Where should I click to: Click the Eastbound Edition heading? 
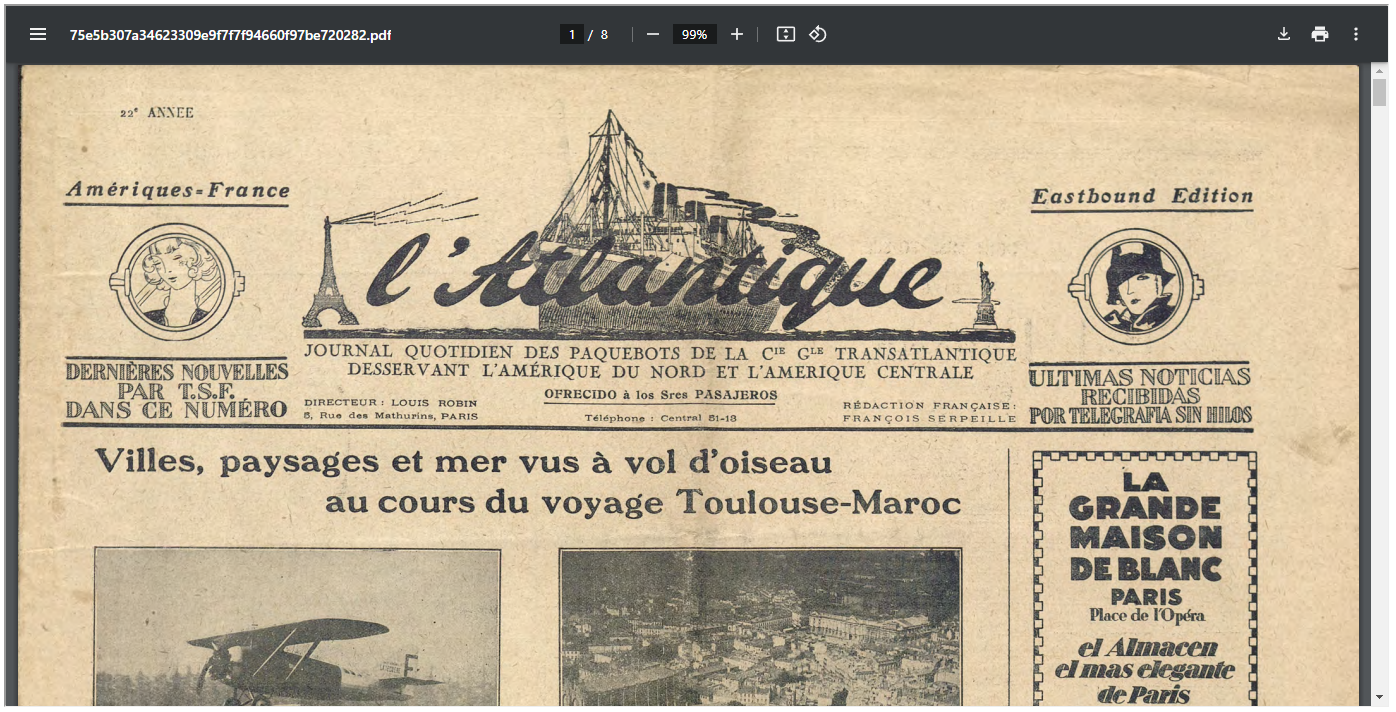tap(1142, 197)
